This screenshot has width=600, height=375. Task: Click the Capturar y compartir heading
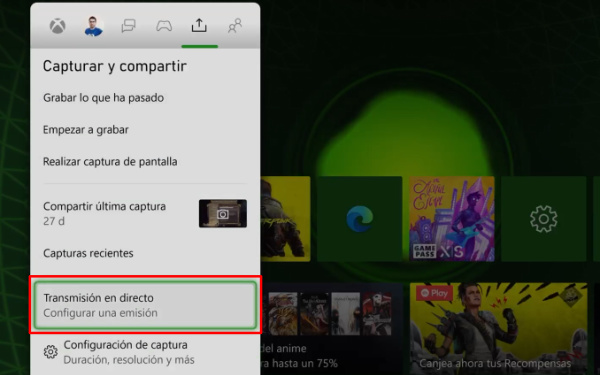pos(115,66)
